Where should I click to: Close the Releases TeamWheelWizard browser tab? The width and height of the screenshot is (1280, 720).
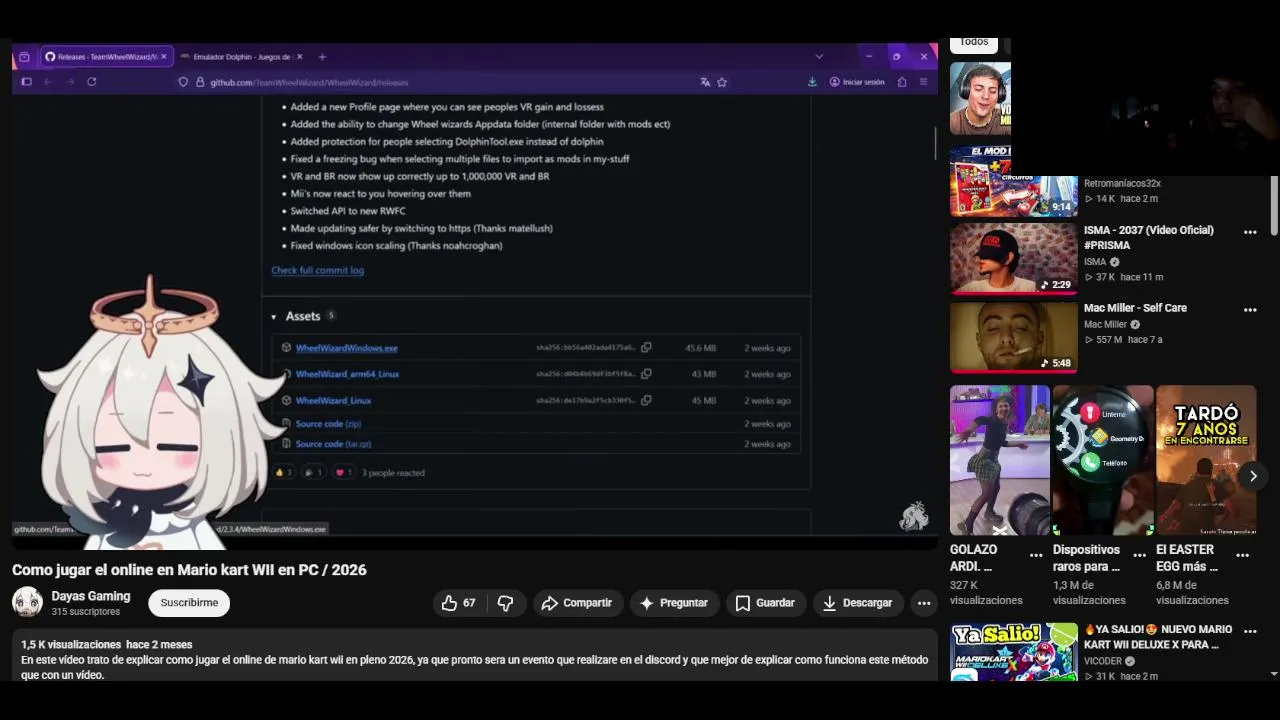pyautogui.click(x=164, y=57)
